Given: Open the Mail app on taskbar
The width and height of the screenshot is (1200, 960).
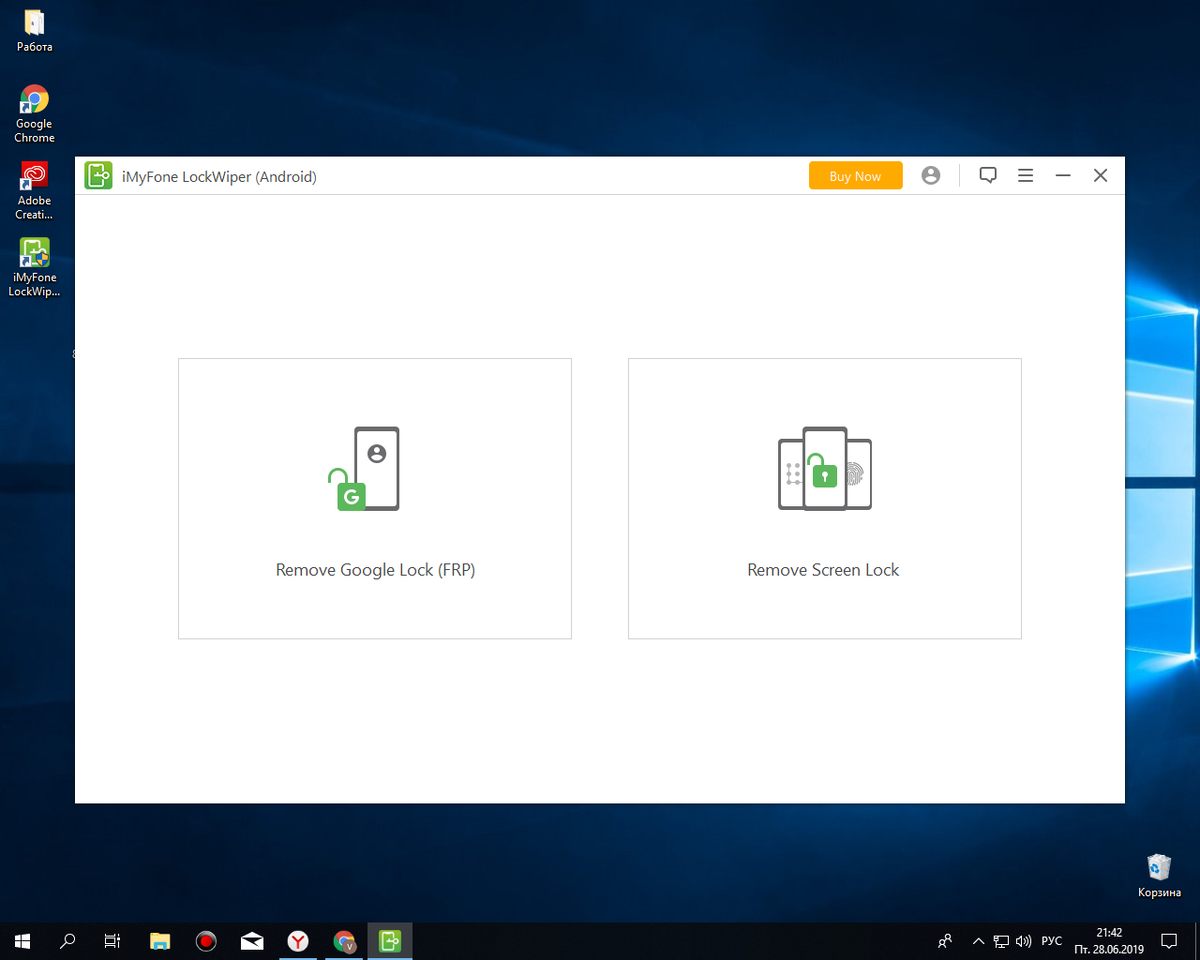Looking at the screenshot, I should coord(252,941).
